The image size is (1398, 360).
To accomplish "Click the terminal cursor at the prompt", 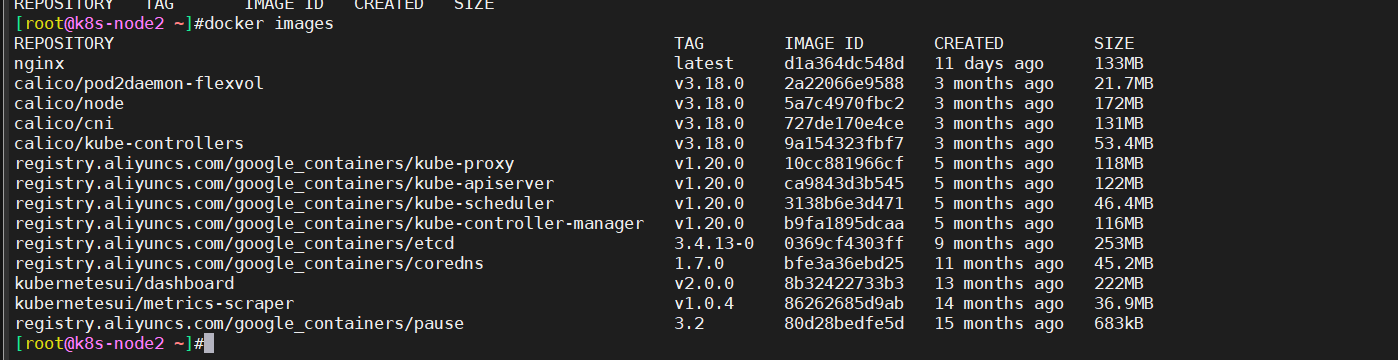I will click(209, 344).
